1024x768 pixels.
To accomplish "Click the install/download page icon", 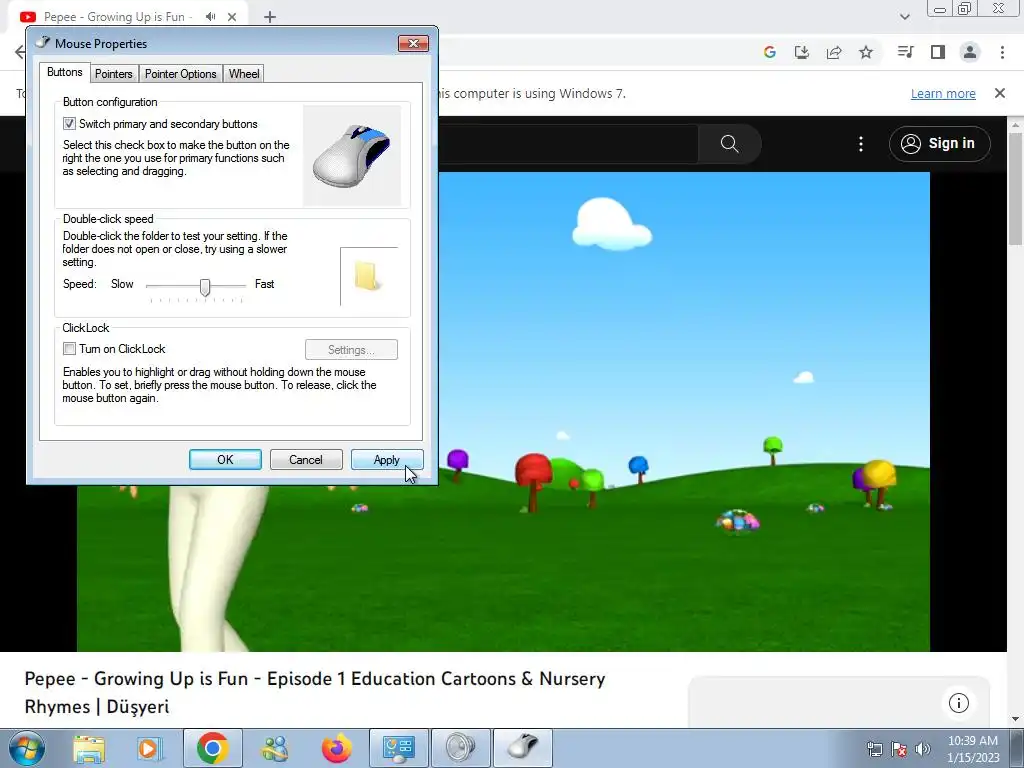I will coord(802,52).
